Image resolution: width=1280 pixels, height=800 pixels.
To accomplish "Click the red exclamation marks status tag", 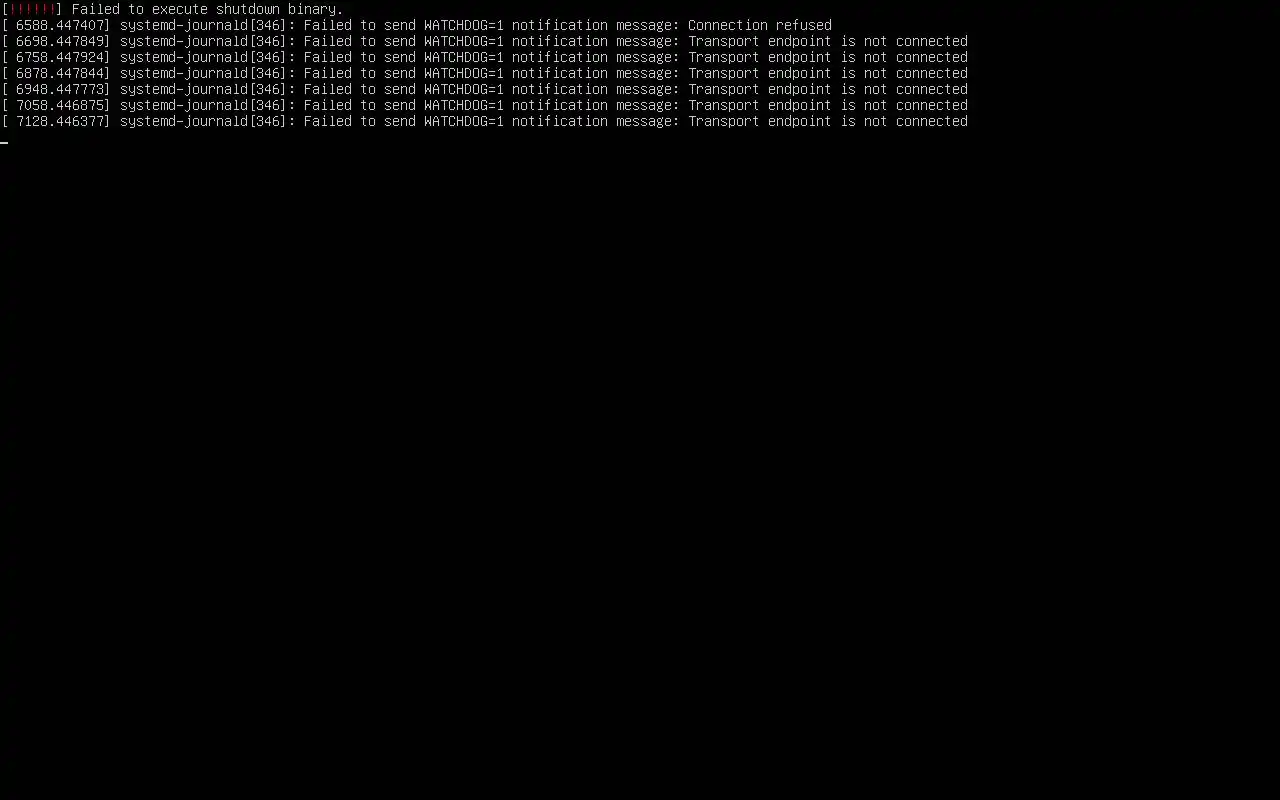I will [x=32, y=9].
